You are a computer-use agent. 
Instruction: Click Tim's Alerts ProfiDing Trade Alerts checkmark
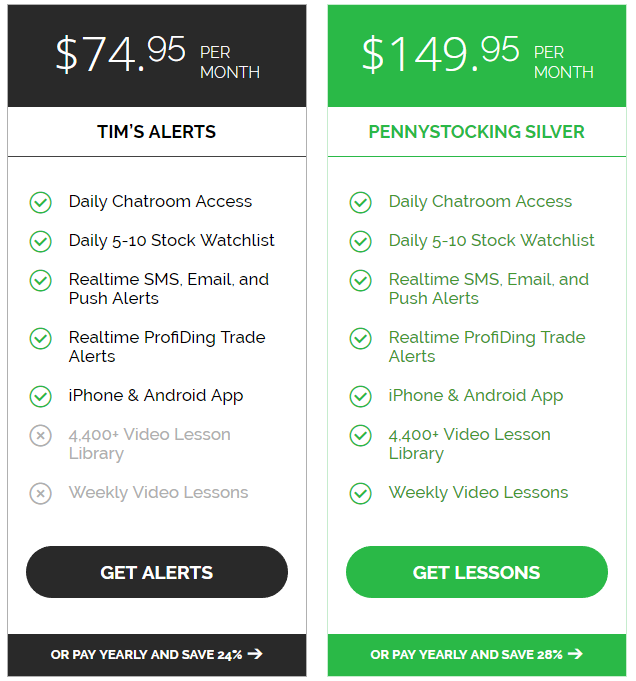40,338
